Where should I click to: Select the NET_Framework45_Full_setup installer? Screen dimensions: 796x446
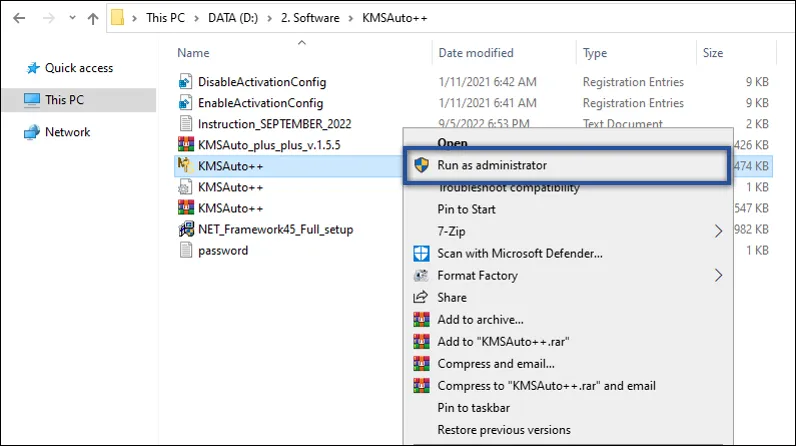275,229
